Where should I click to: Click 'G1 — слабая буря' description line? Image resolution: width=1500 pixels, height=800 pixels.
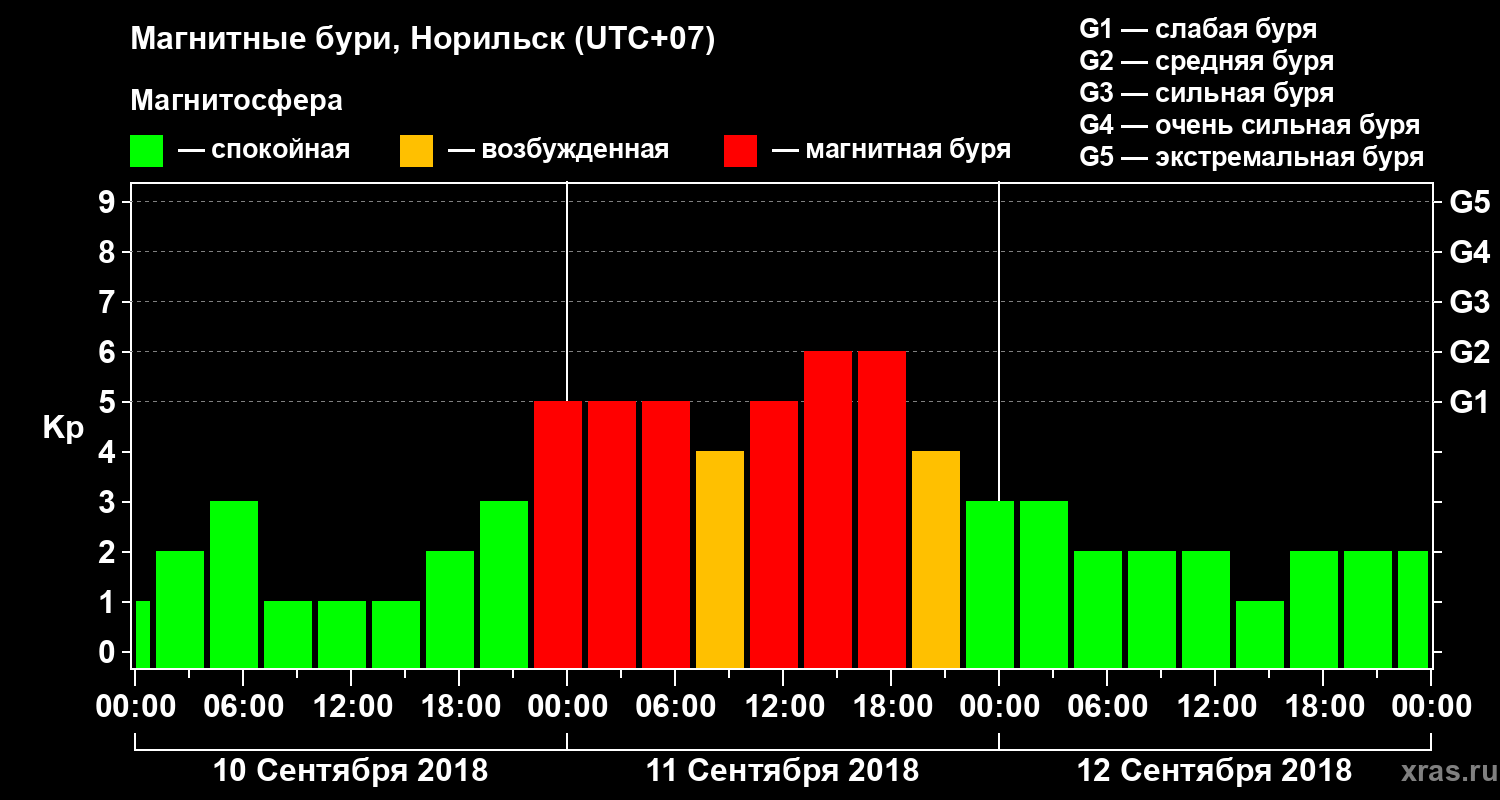point(1198,29)
